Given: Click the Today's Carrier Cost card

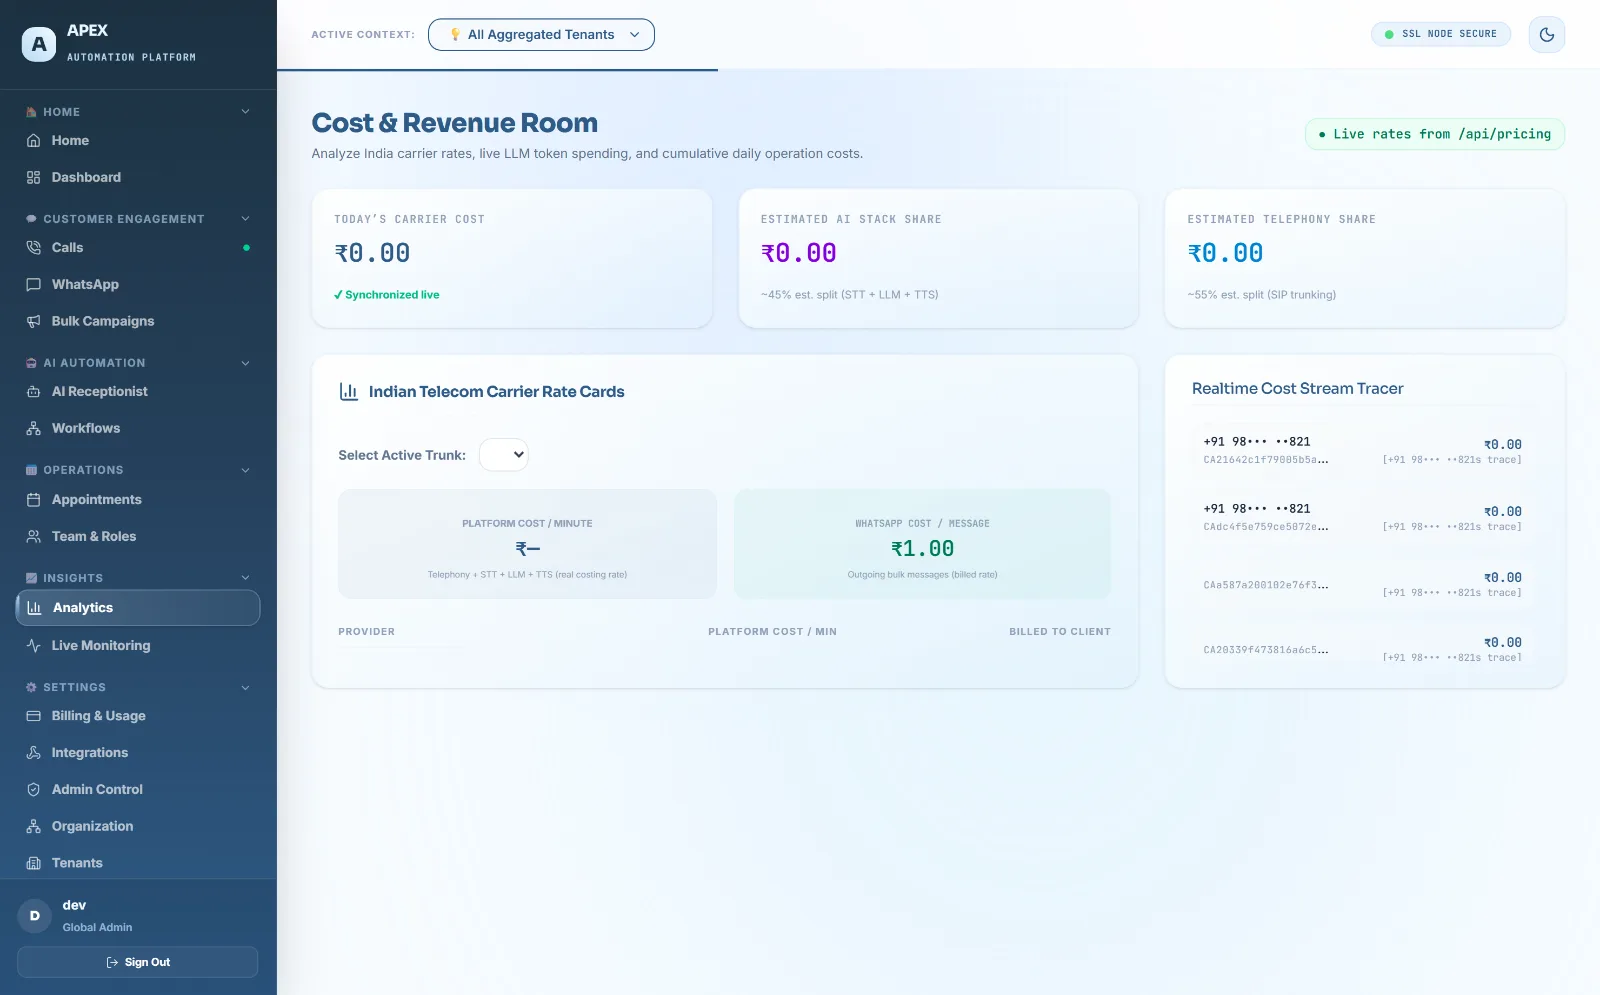Looking at the screenshot, I should point(512,258).
